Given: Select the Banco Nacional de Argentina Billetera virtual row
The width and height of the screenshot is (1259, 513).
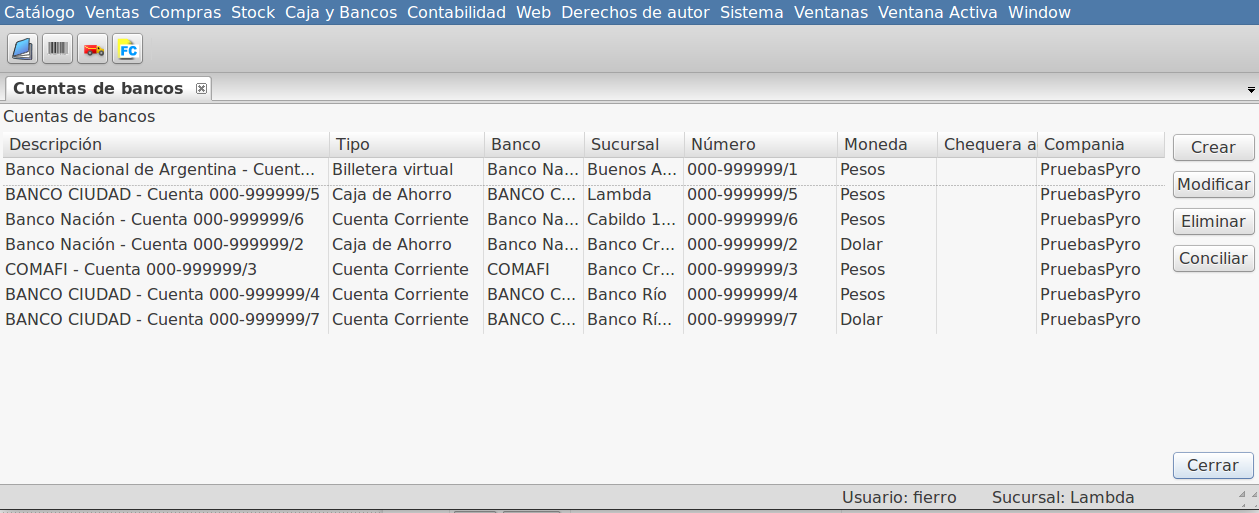Looking at the screenshot, I should point(583,170).
